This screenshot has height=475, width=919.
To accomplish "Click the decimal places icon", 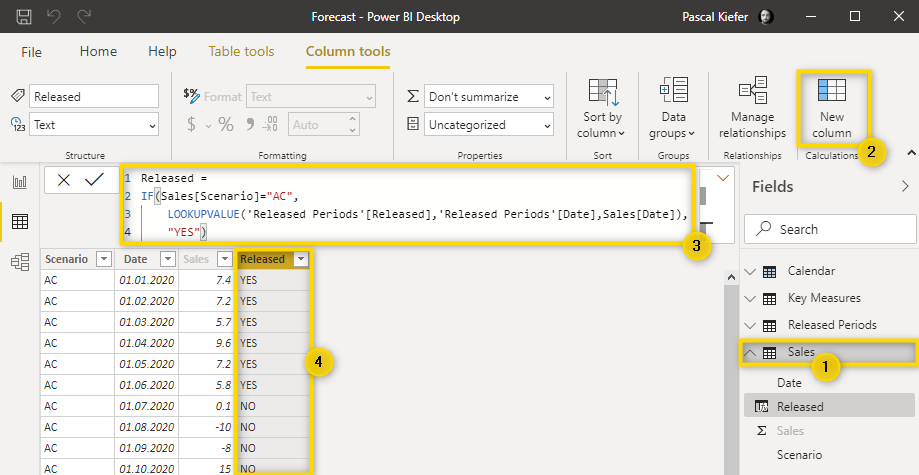I will click(270, 124).
